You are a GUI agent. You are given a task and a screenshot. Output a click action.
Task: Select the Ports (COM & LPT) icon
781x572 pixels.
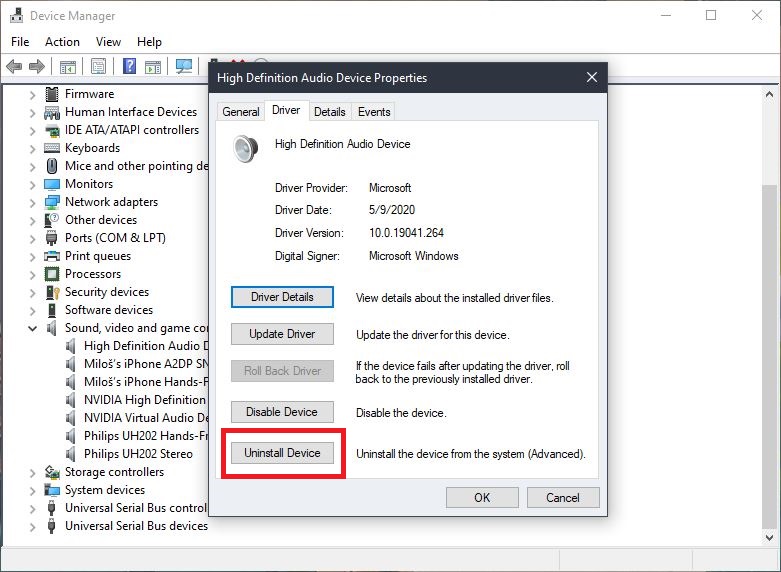(52, 238)
